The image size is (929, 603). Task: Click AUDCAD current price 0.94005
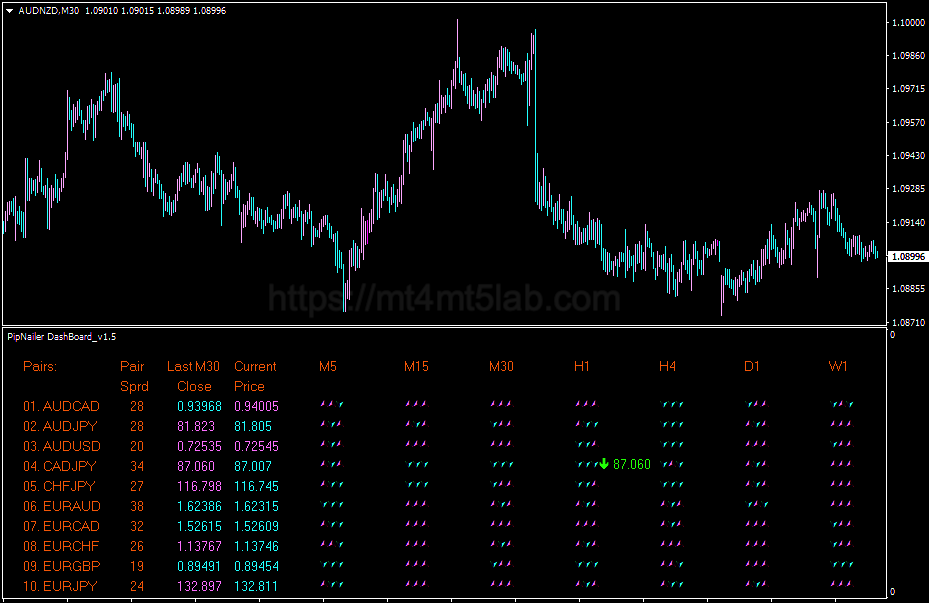256,406
